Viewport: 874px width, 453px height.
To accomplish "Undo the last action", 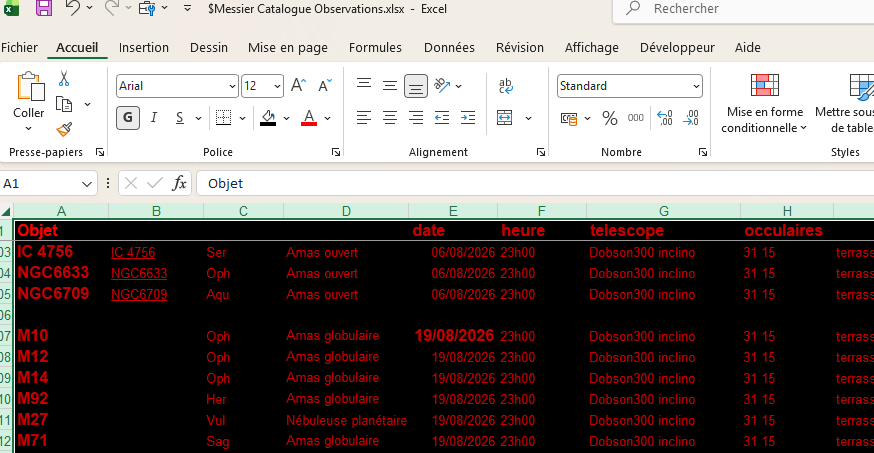I will pyautogui.click(x=73, y=8).
